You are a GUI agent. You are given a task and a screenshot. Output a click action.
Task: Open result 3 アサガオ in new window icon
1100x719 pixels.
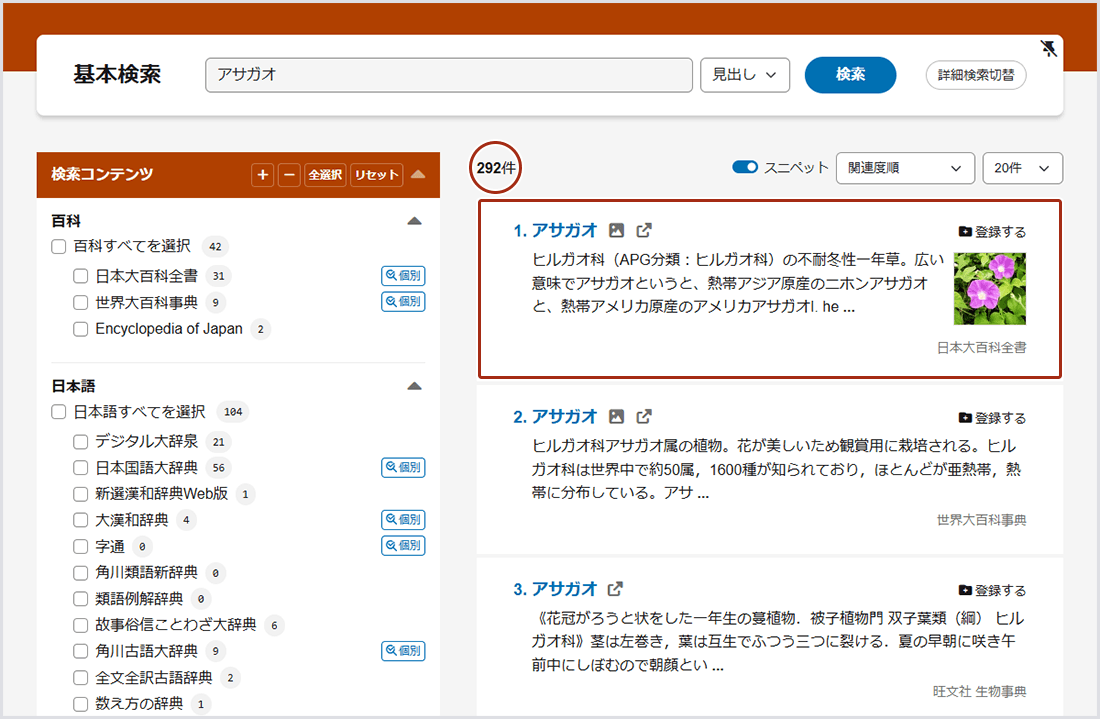615,589
